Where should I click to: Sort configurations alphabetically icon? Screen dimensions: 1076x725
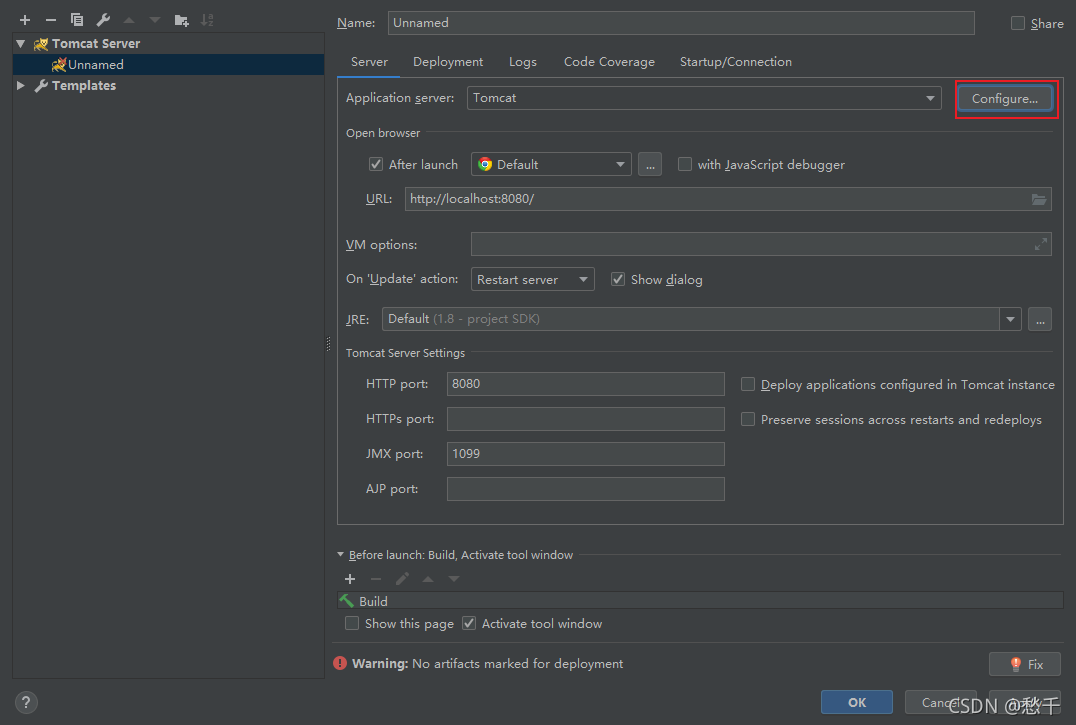(x=207, y=20)
